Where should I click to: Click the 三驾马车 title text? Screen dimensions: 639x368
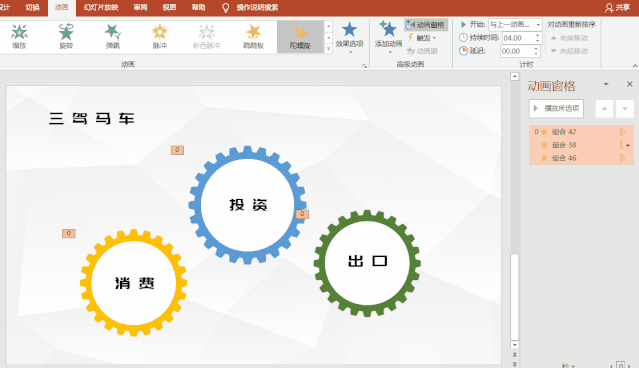point(91,119)
